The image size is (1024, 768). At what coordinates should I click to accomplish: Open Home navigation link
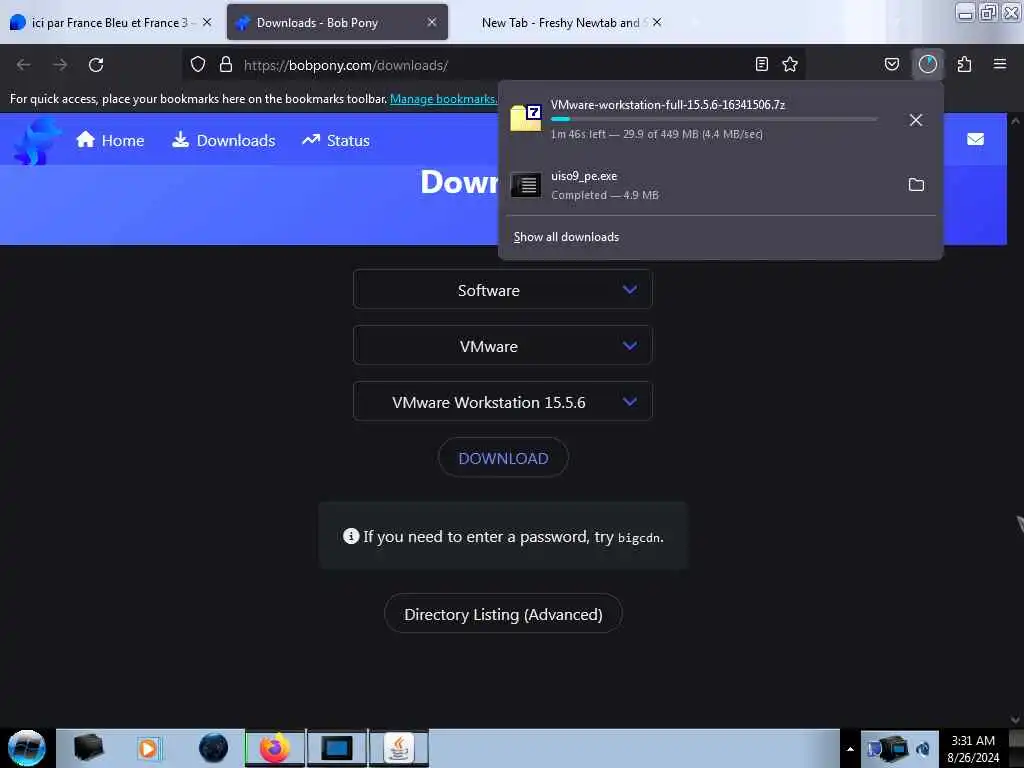[x=110, y=140]
